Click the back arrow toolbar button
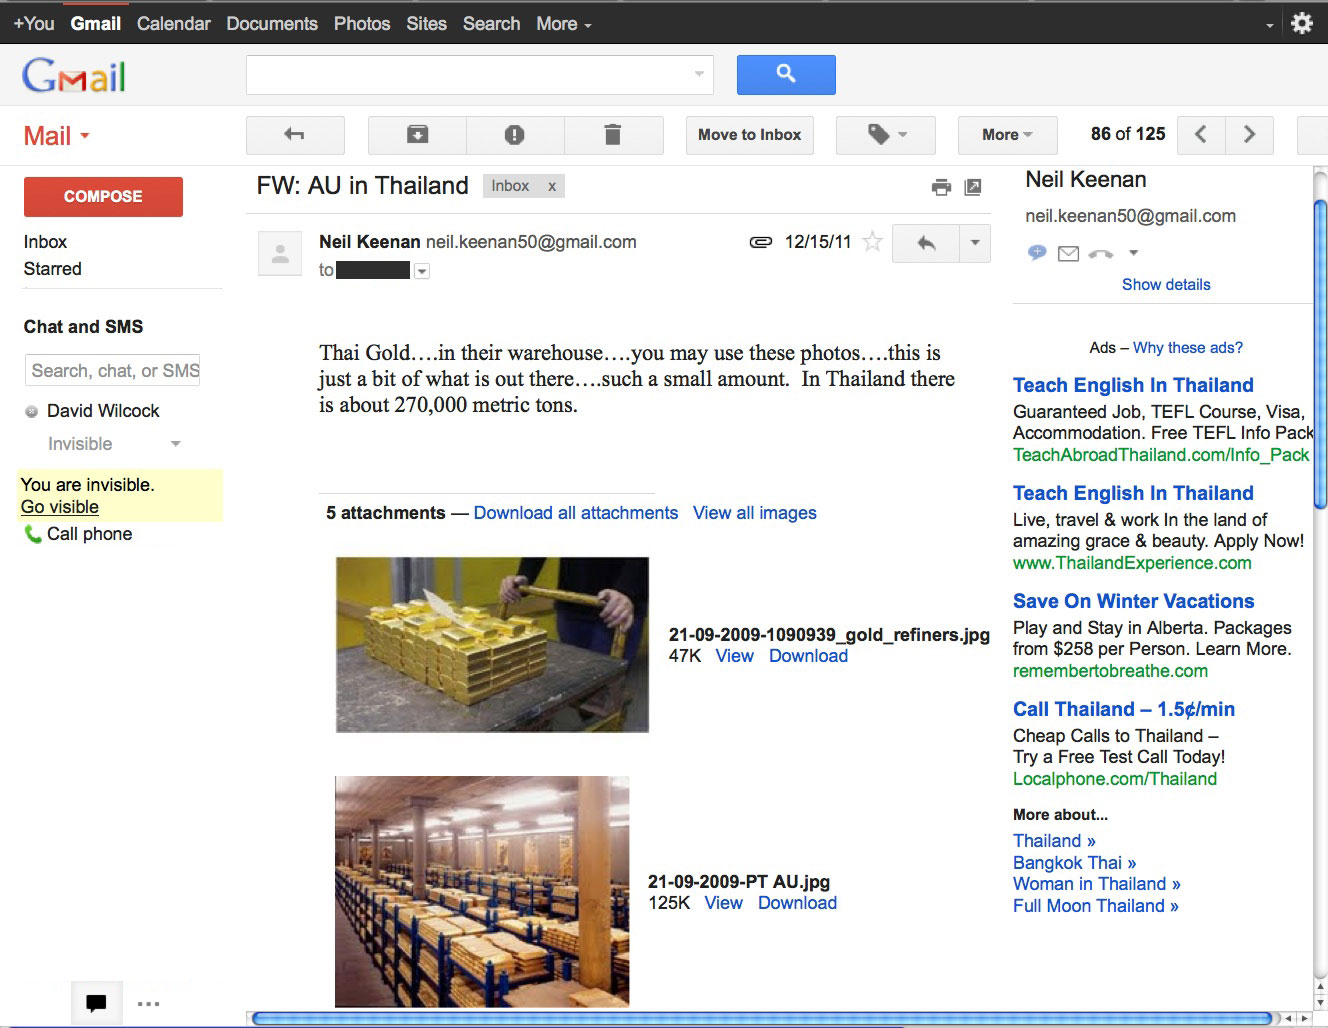Image resolution: width=1328 pixels, height=1028 pixels. 295,135
